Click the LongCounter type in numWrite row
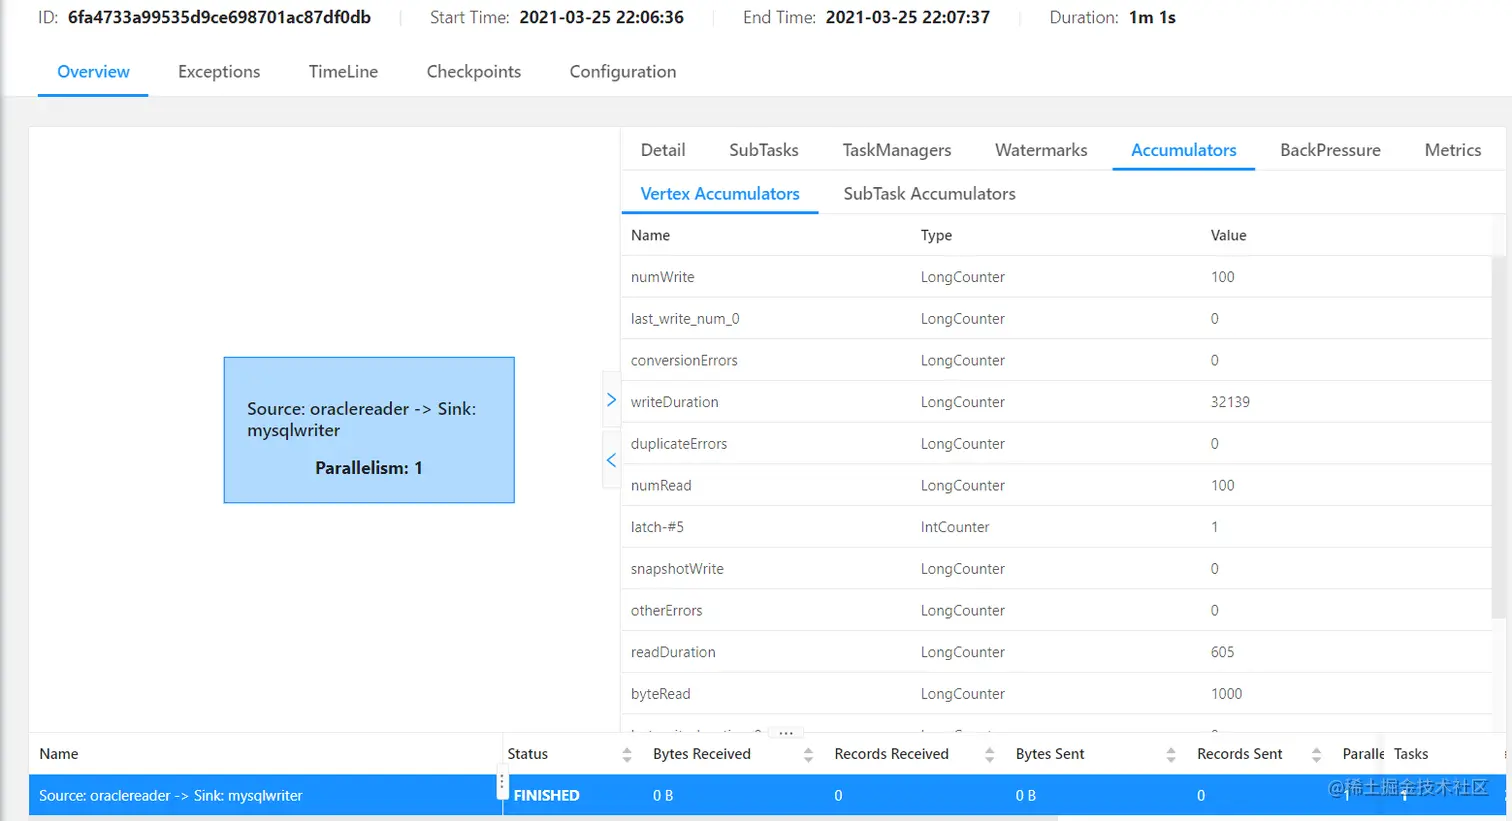 (x=963, y=277)
